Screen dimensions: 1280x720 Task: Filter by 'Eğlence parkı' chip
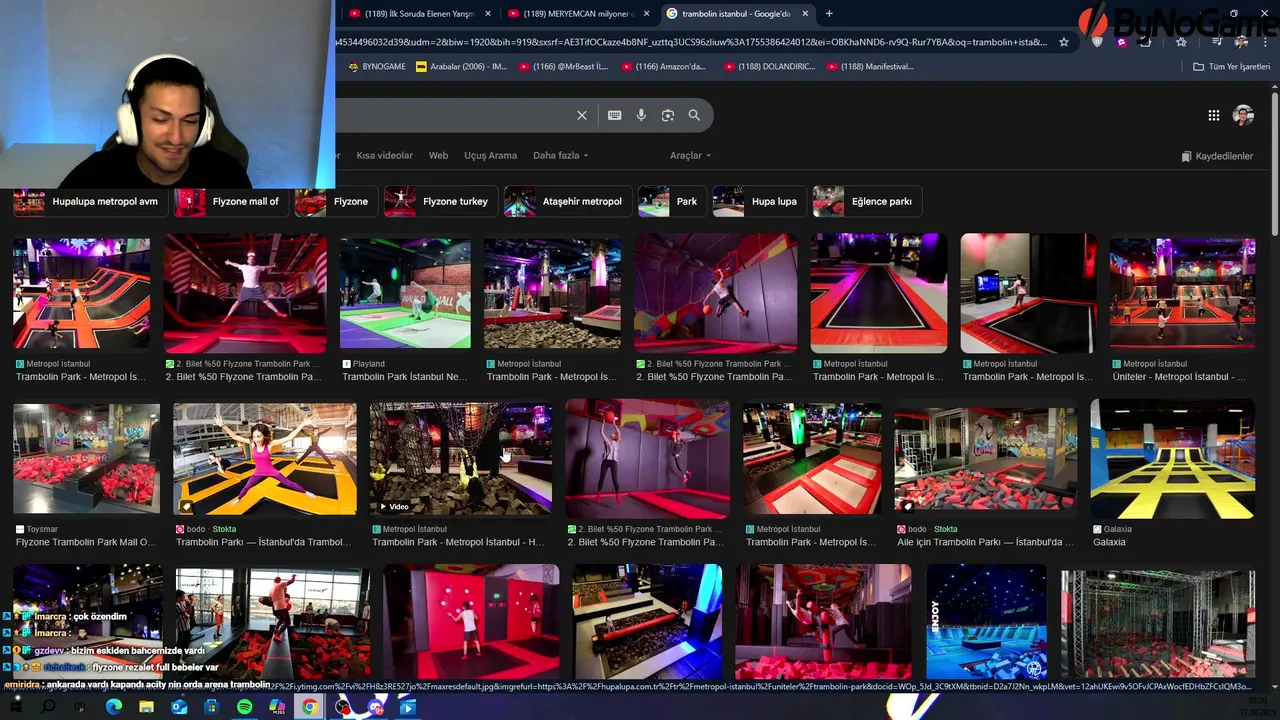click(x=866, y=201)
